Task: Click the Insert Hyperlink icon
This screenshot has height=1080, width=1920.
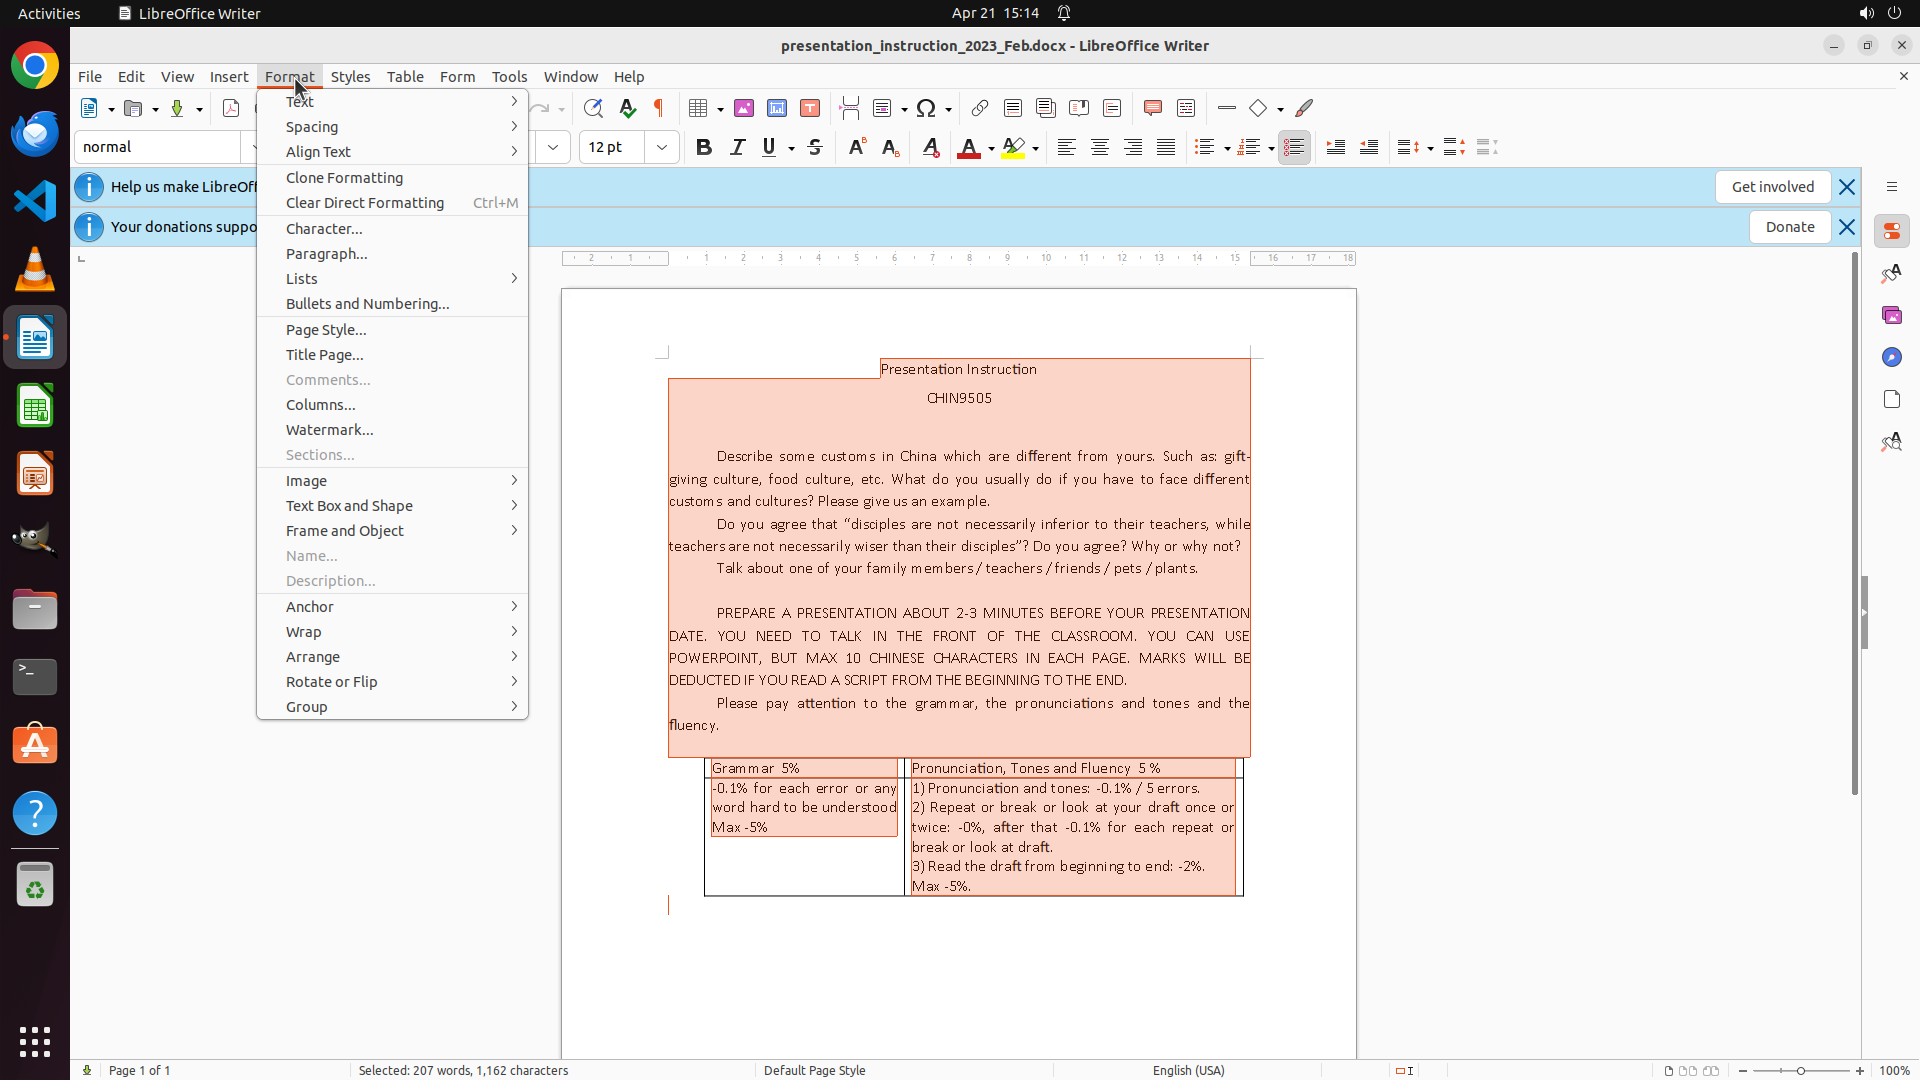Action: tap(980, 108)
